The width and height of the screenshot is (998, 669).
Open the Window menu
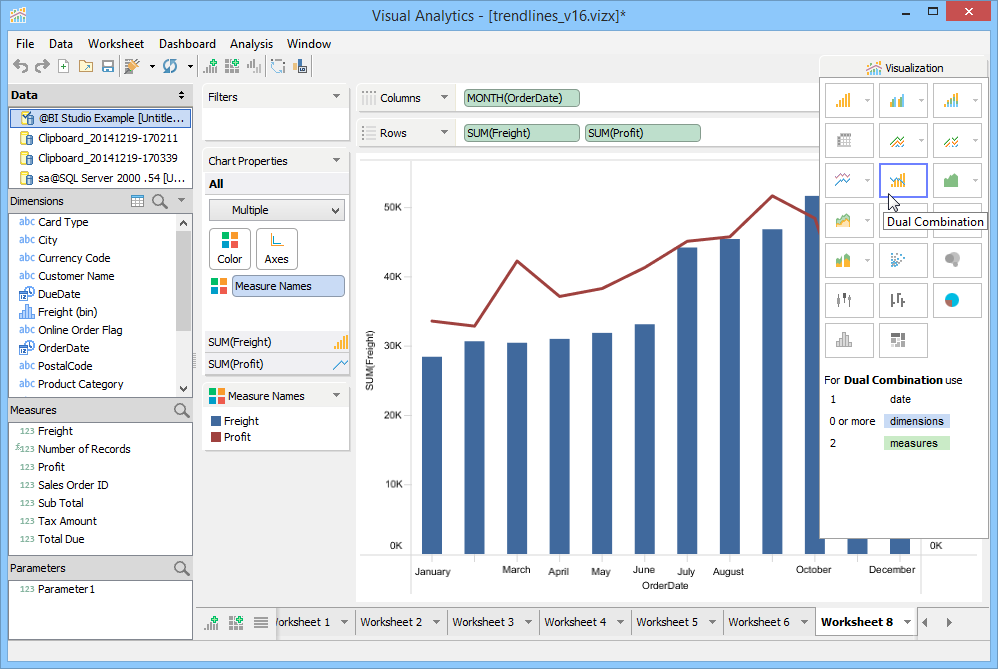coord(309,44)
